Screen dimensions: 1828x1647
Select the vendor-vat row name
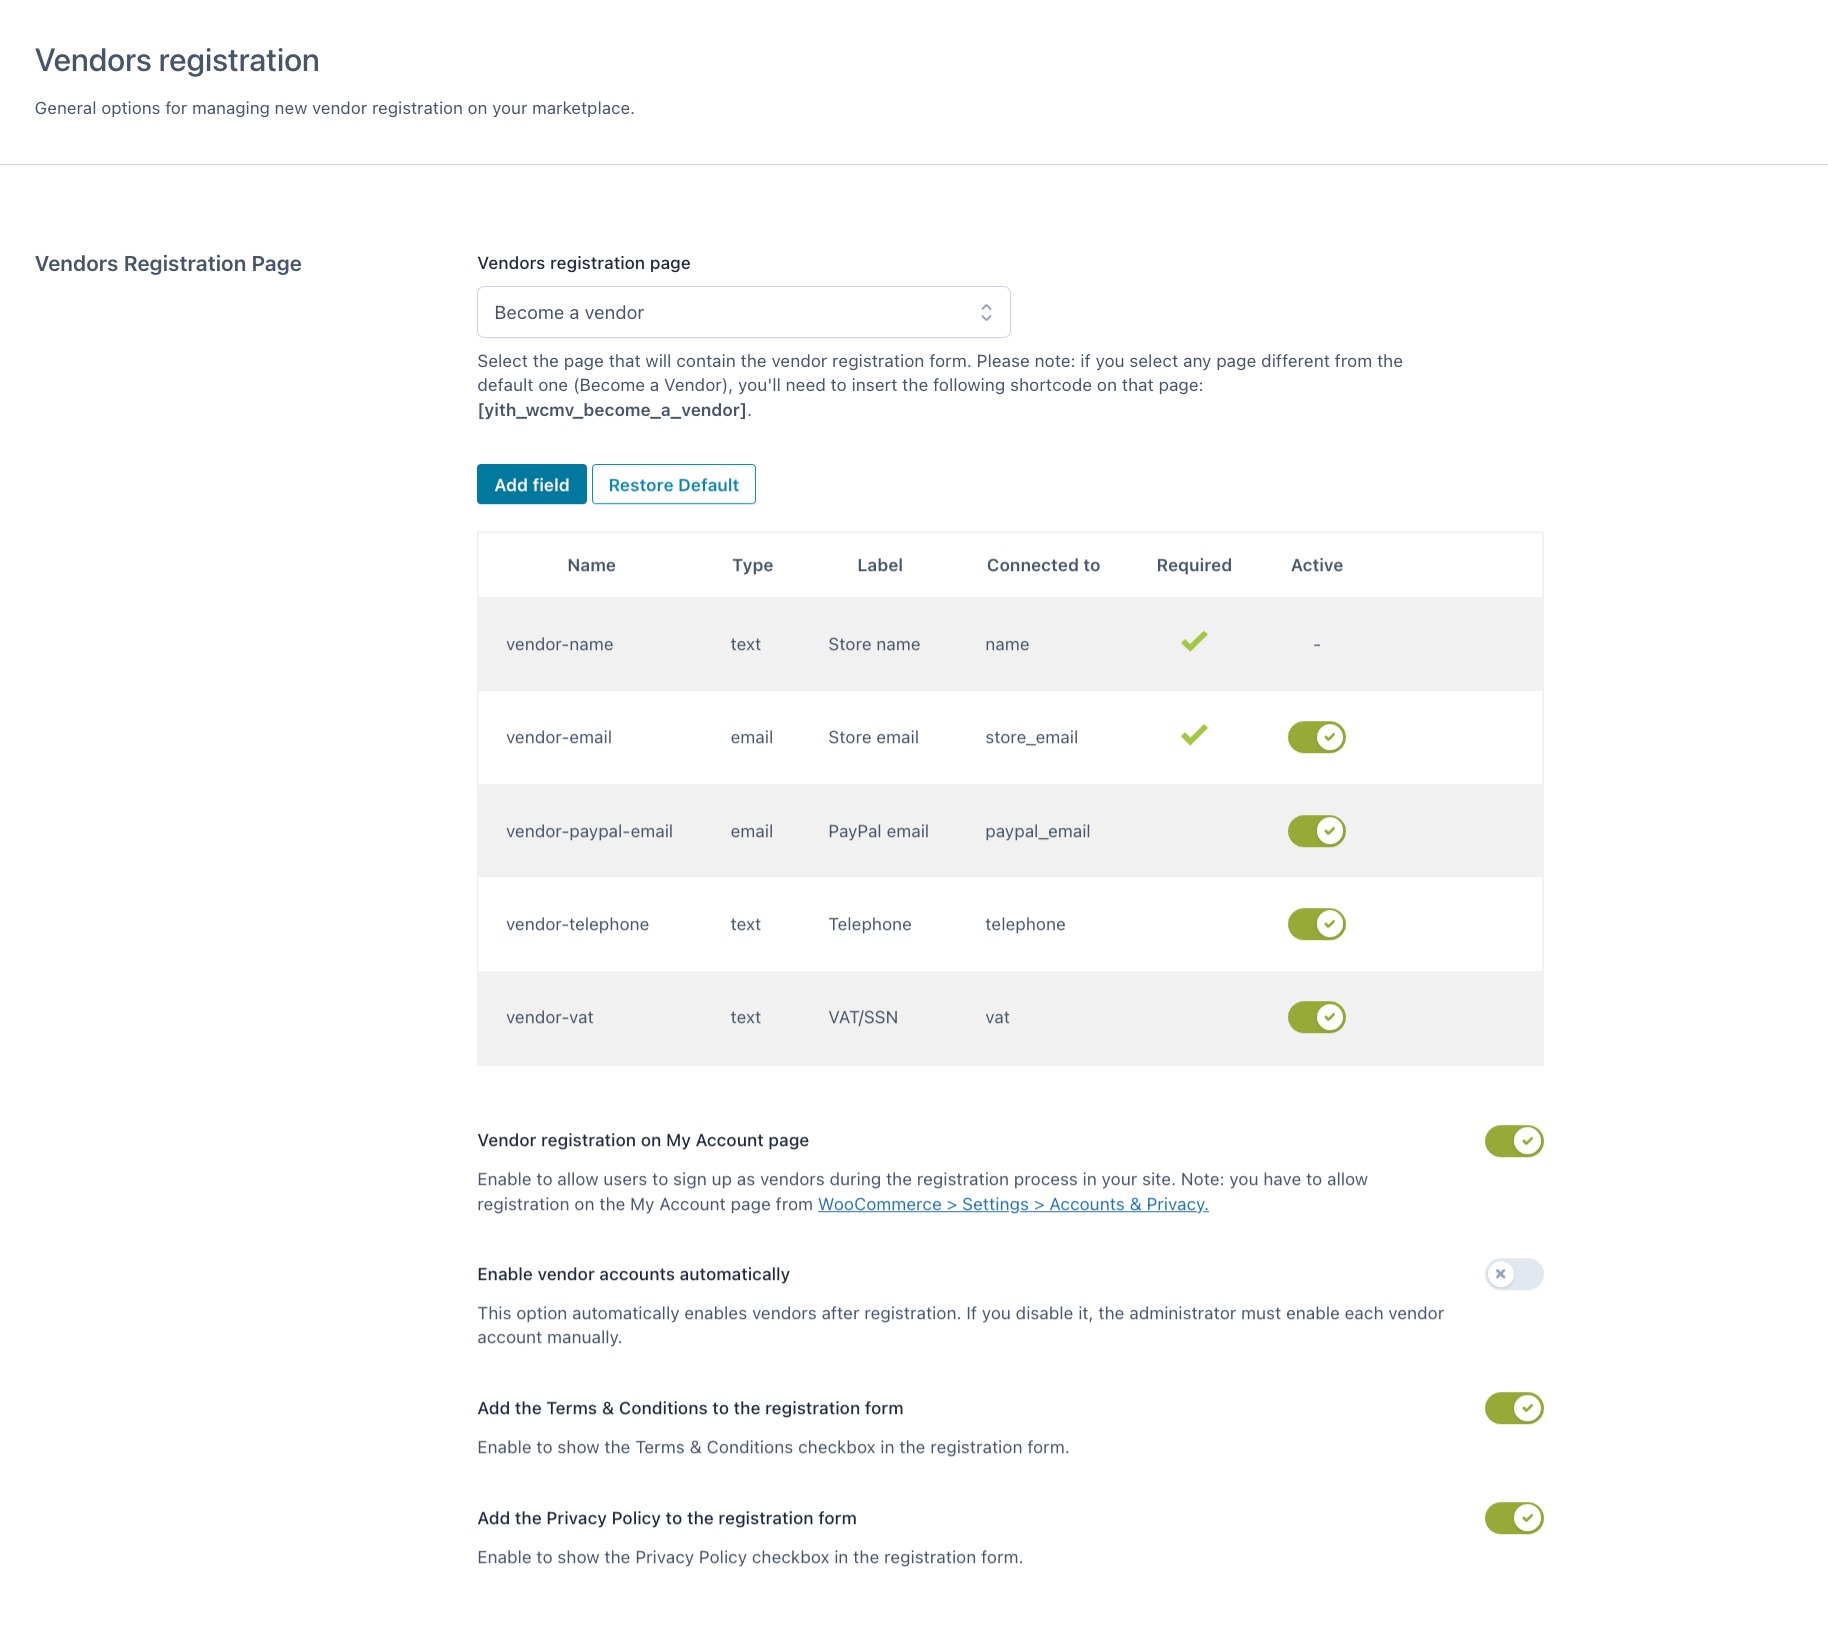pyautogui.click(x=549, y=1018)
